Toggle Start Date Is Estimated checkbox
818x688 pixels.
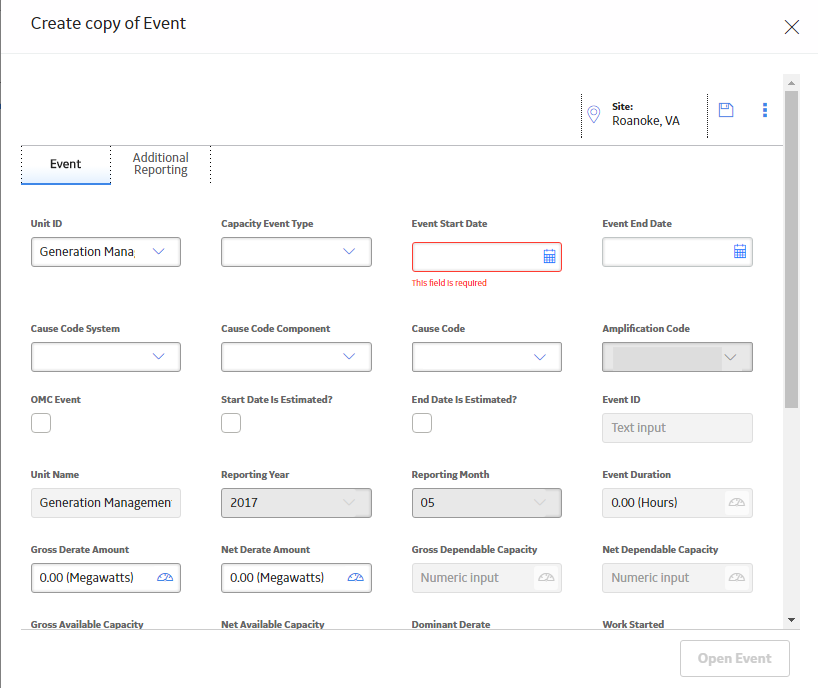231,423
